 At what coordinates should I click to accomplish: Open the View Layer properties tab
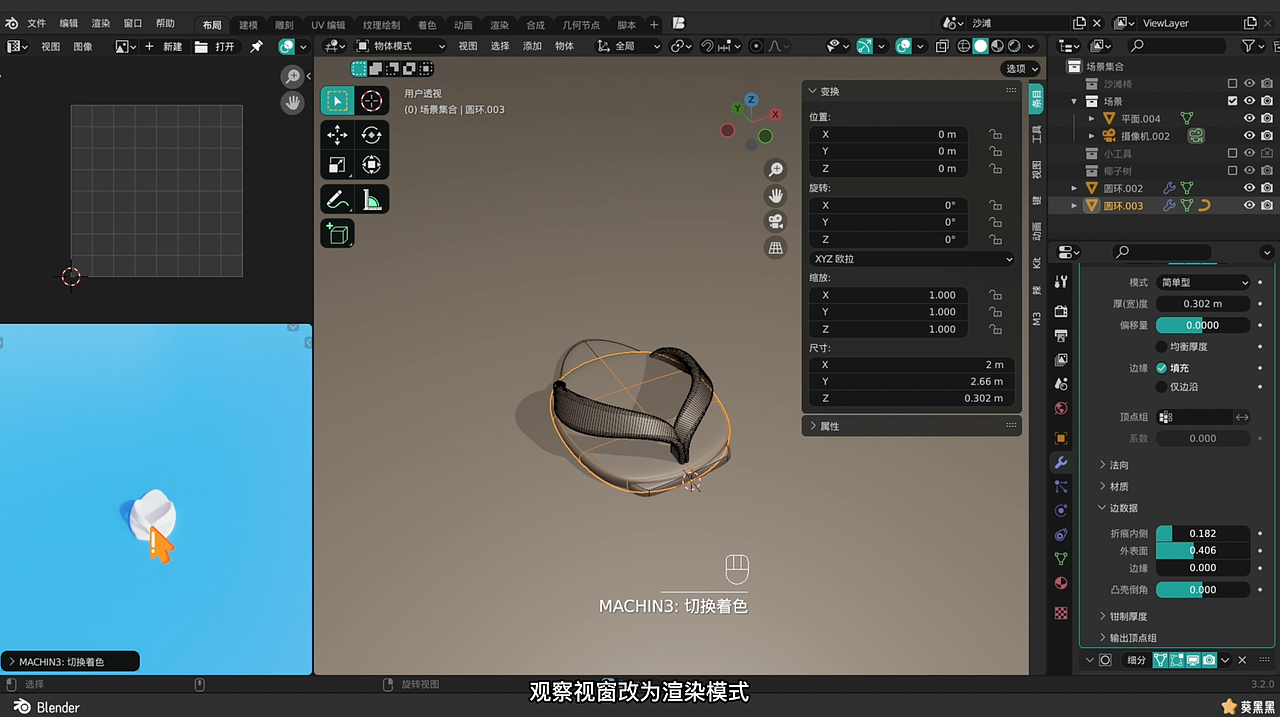click(x=1061, y=359)
